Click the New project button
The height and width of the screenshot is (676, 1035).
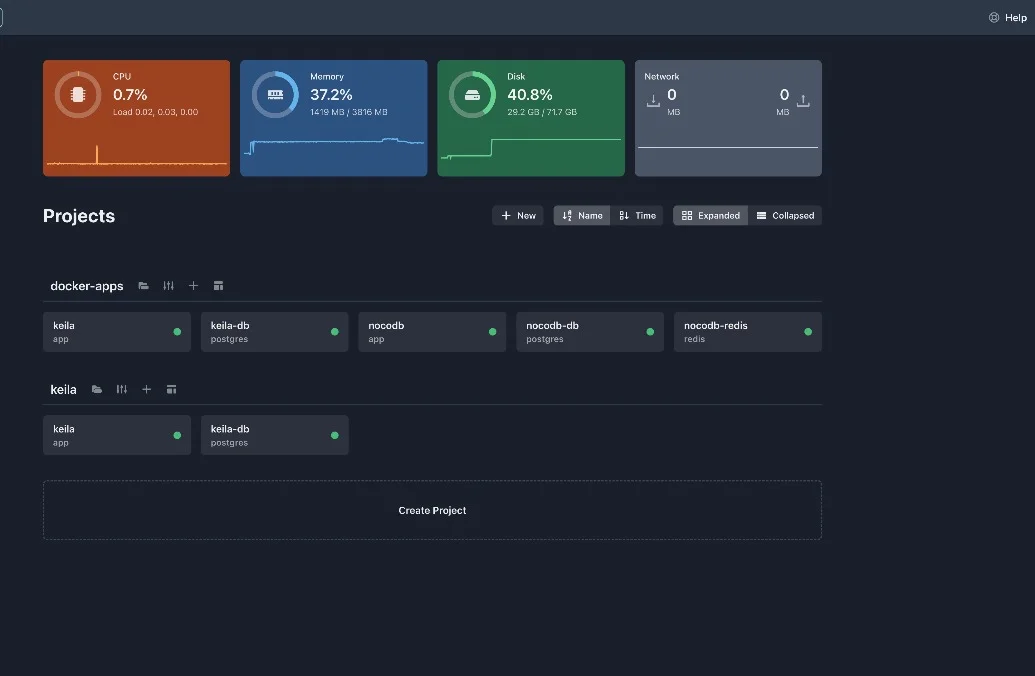tap(518, 215)
